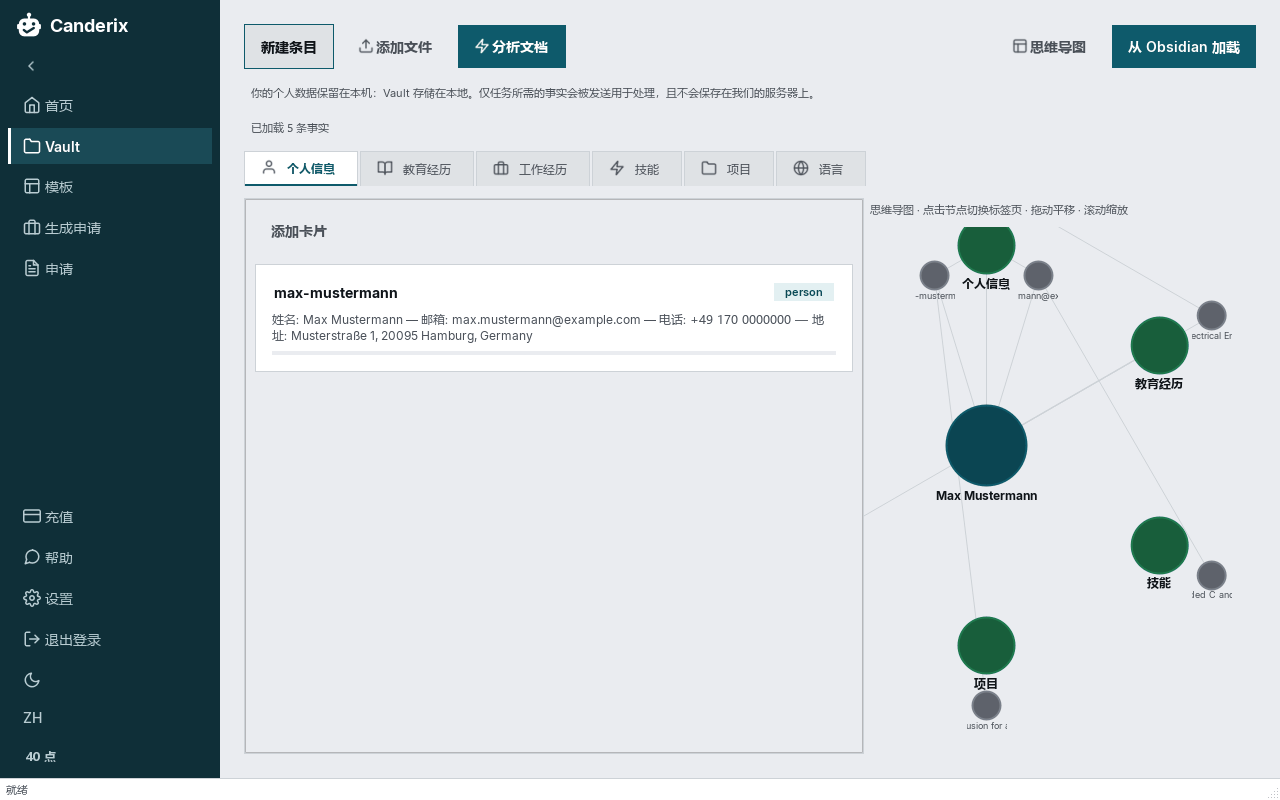
Task: Open 申请 applications in the sidebar
Action: [110, 269]
